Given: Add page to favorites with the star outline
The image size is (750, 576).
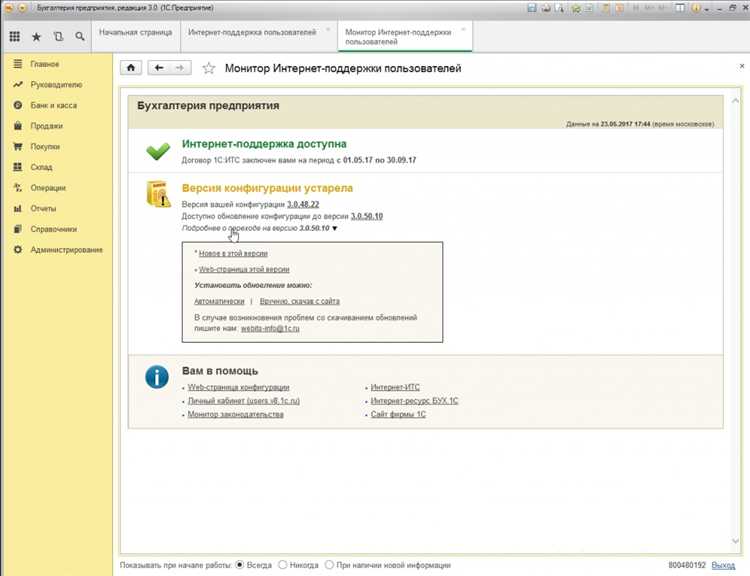Looking at the screenshot, I should click(x=209, y=68).
